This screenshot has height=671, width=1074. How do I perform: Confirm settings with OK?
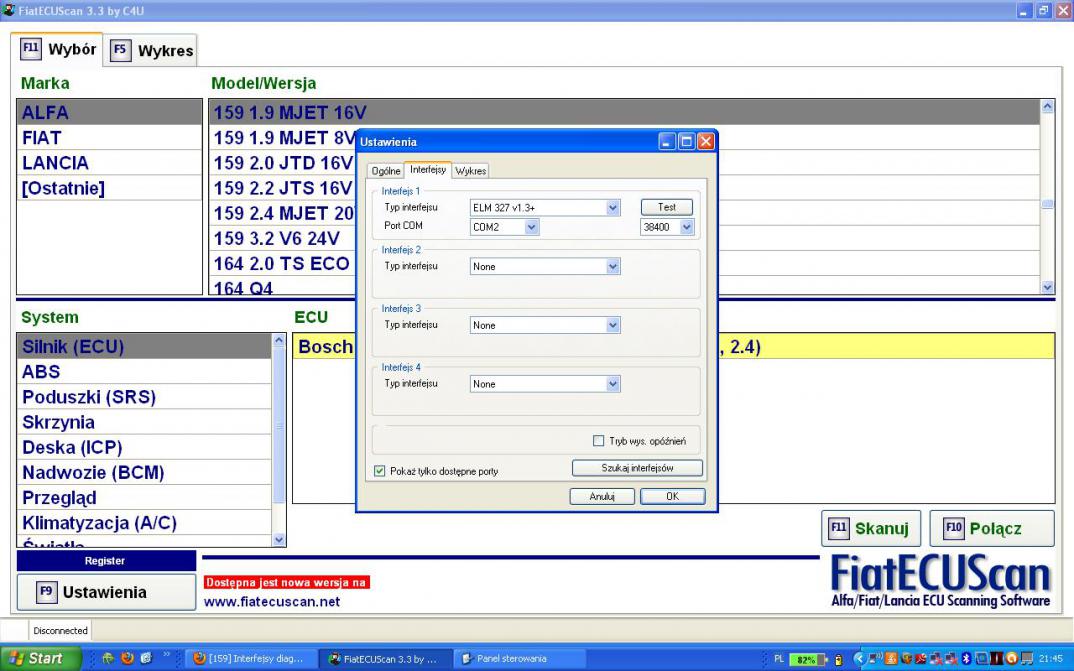click(x=673, y=496)
